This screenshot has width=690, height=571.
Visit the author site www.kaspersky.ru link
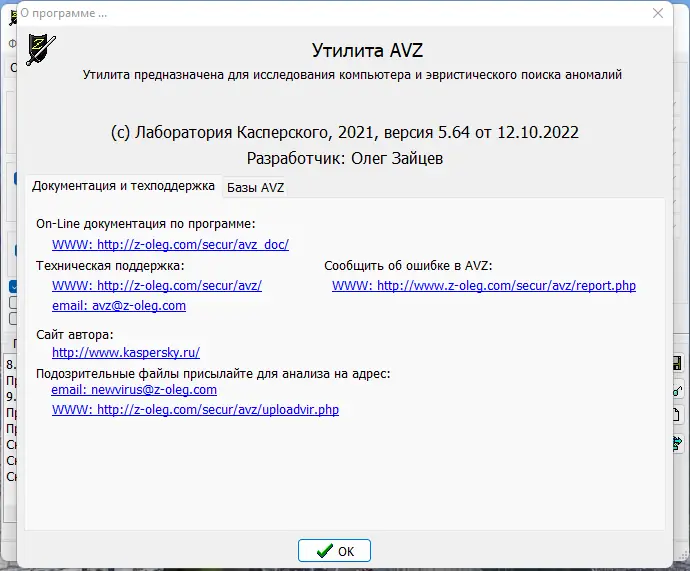pyautogui.click(x=126, y=352)
